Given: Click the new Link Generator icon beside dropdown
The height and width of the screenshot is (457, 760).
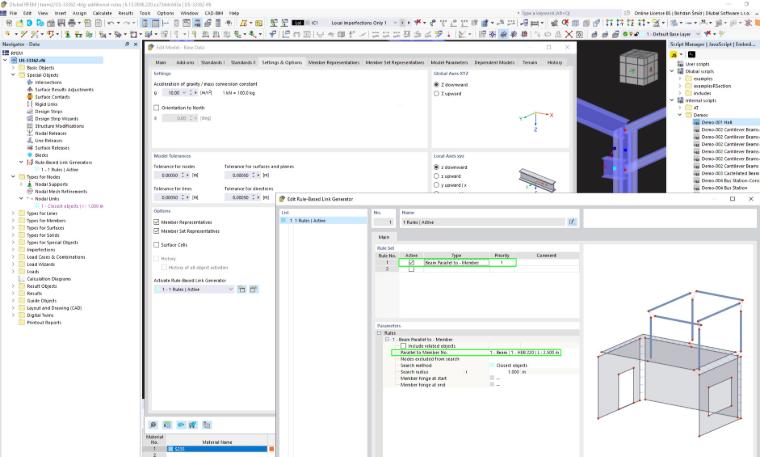Looking at the screenshot, I should [x=242, y=289].
